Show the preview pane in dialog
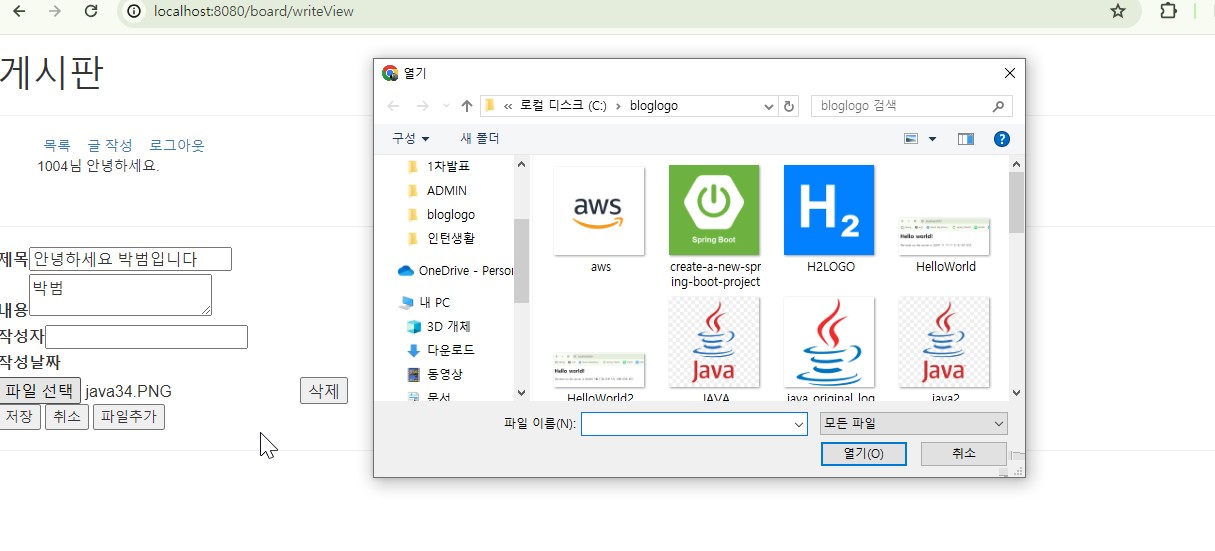1215x551 pixels. pos(965,139)
